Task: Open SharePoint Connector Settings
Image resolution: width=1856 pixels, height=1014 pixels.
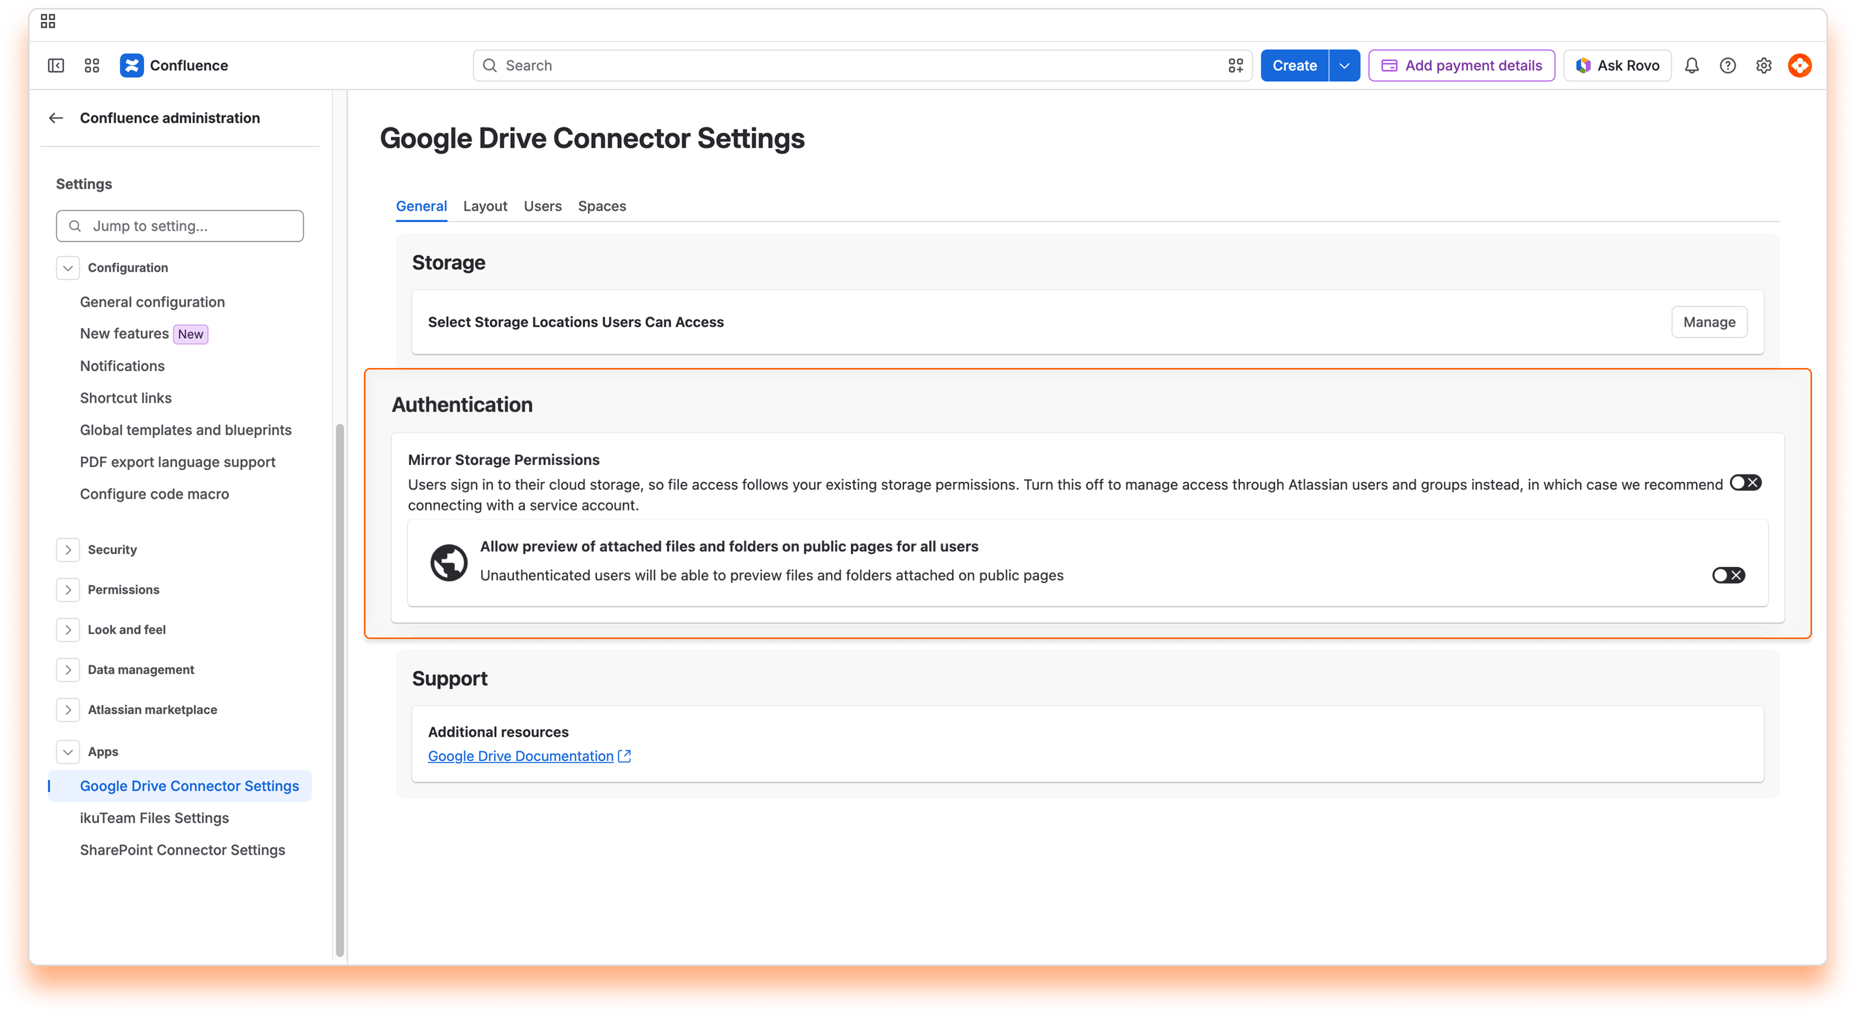Action: pos(182,850)
